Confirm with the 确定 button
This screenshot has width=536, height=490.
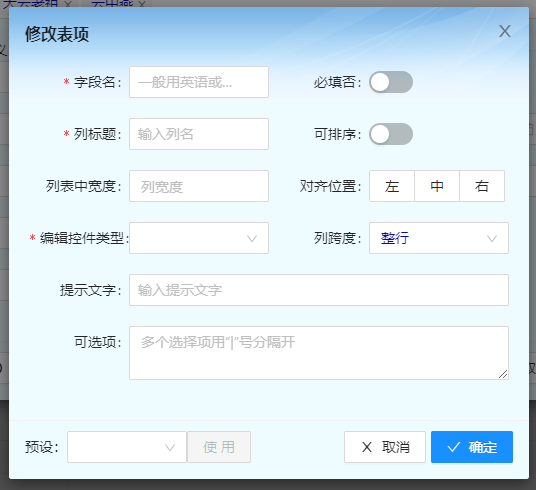472,447
